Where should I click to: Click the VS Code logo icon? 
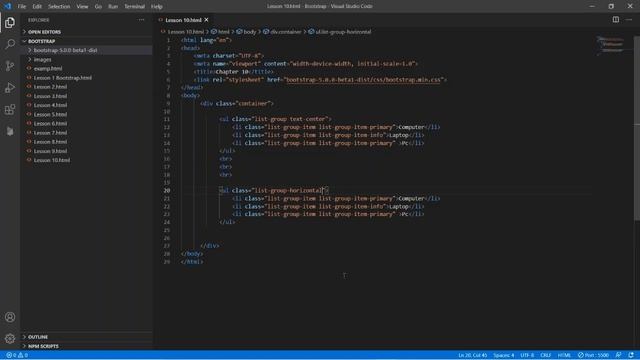tap(7, 6)
